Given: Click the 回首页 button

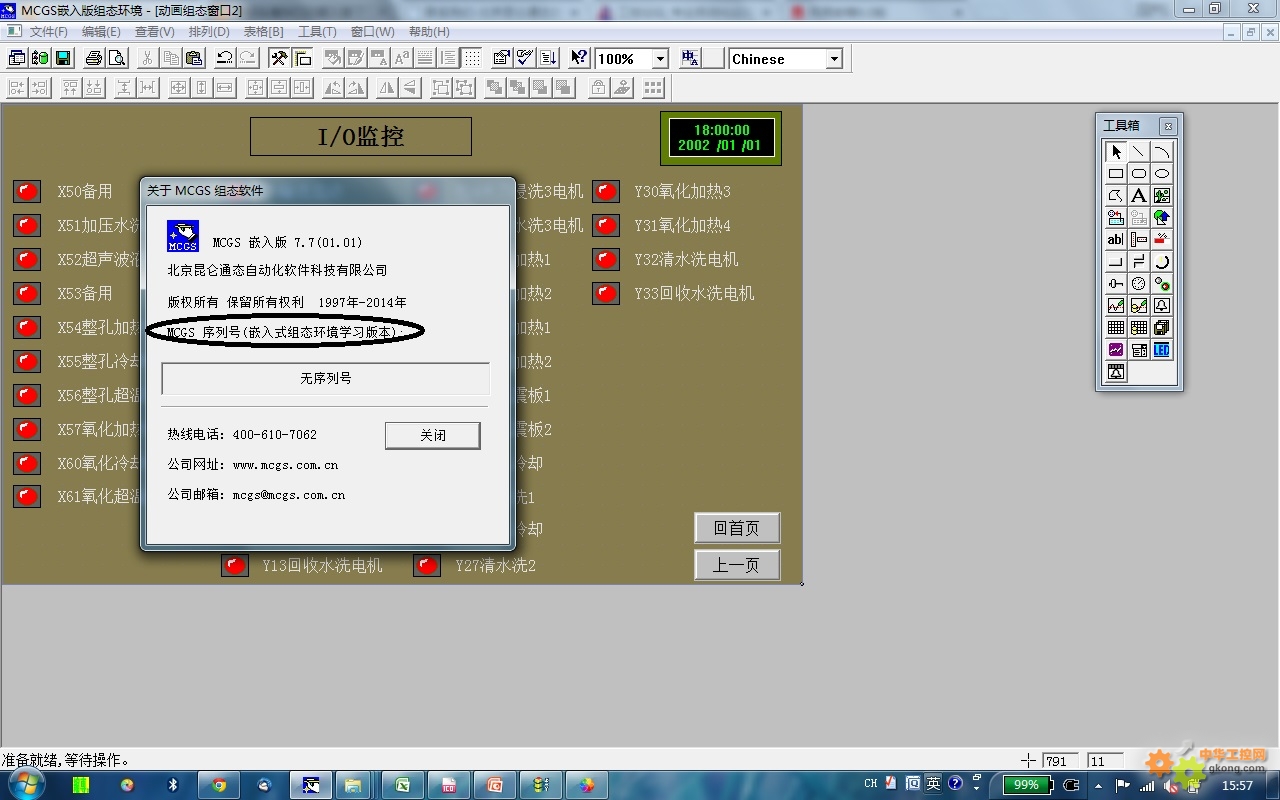Looking at the screenshot, I should click(x=736, y=528).
